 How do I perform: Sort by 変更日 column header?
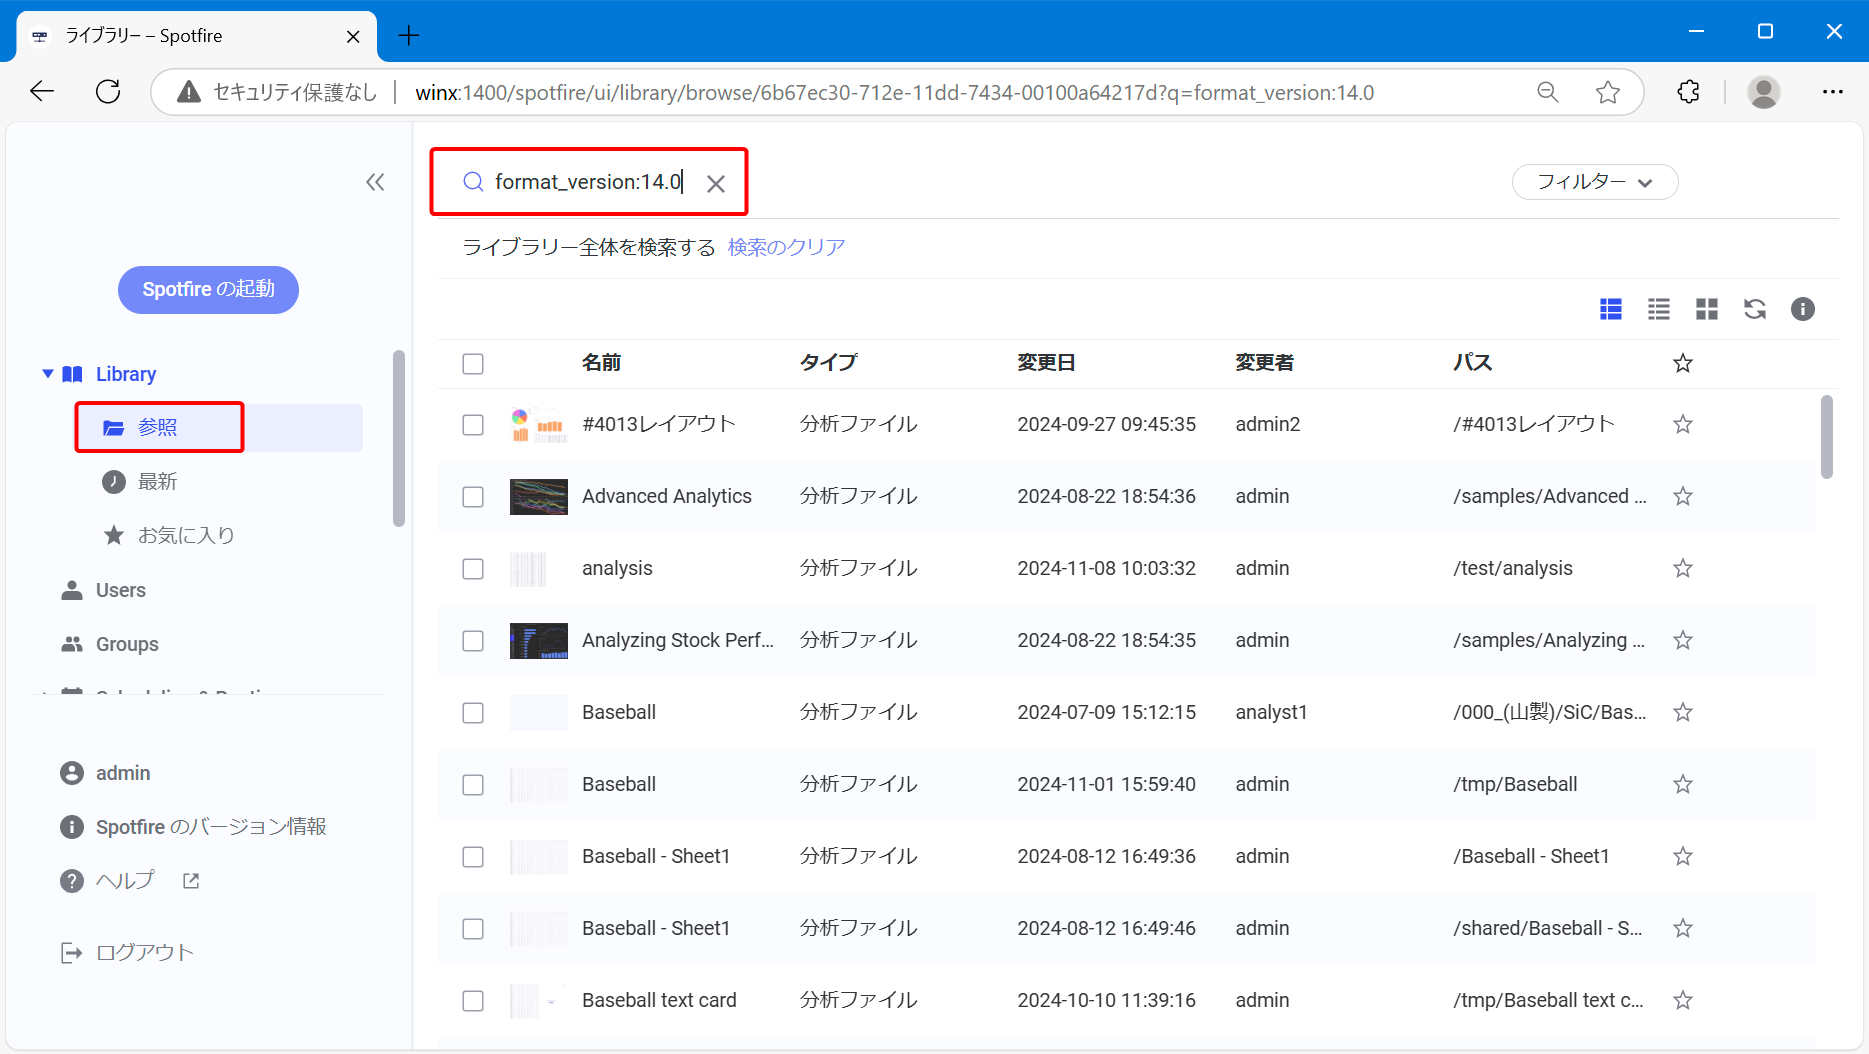click(1047, 363)
